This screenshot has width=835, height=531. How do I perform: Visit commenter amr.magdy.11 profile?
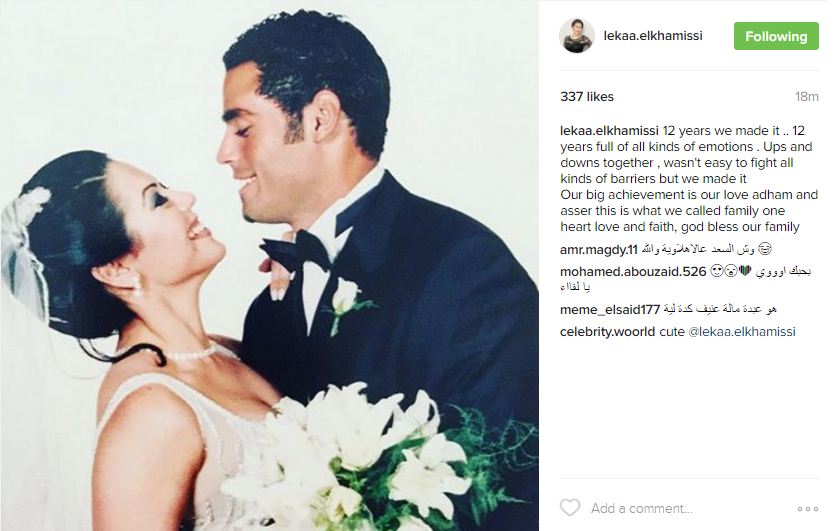(x=599, y=249)
